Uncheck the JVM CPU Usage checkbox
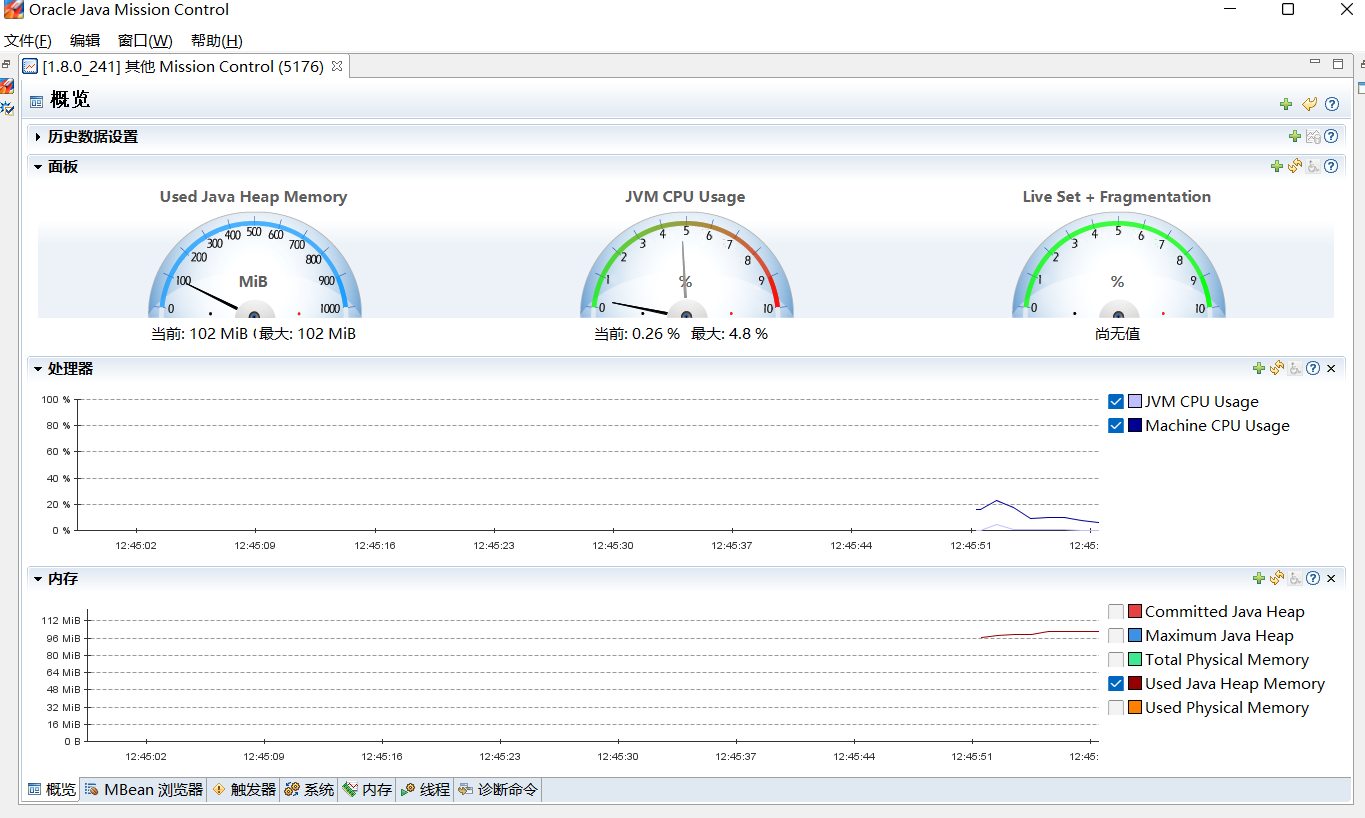This screenshot has height=818, width=1365. click(1116, 402)
